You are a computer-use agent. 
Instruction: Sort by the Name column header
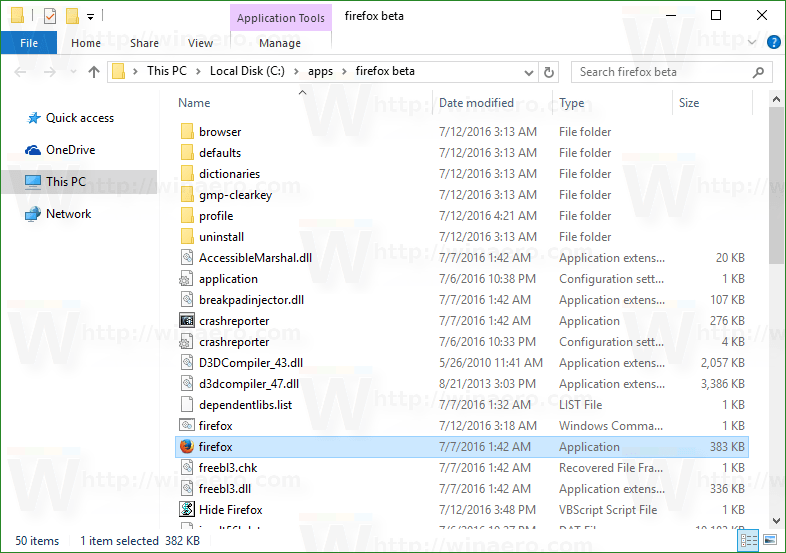pos(194,103)
